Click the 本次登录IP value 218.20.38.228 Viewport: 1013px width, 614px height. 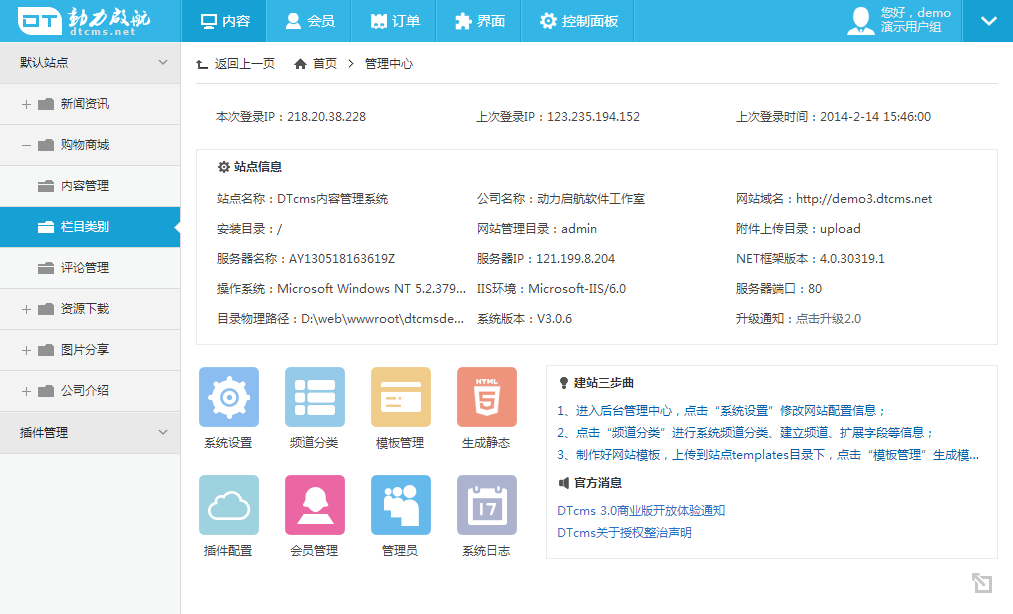pyautogui.click(x=326, y=117)
